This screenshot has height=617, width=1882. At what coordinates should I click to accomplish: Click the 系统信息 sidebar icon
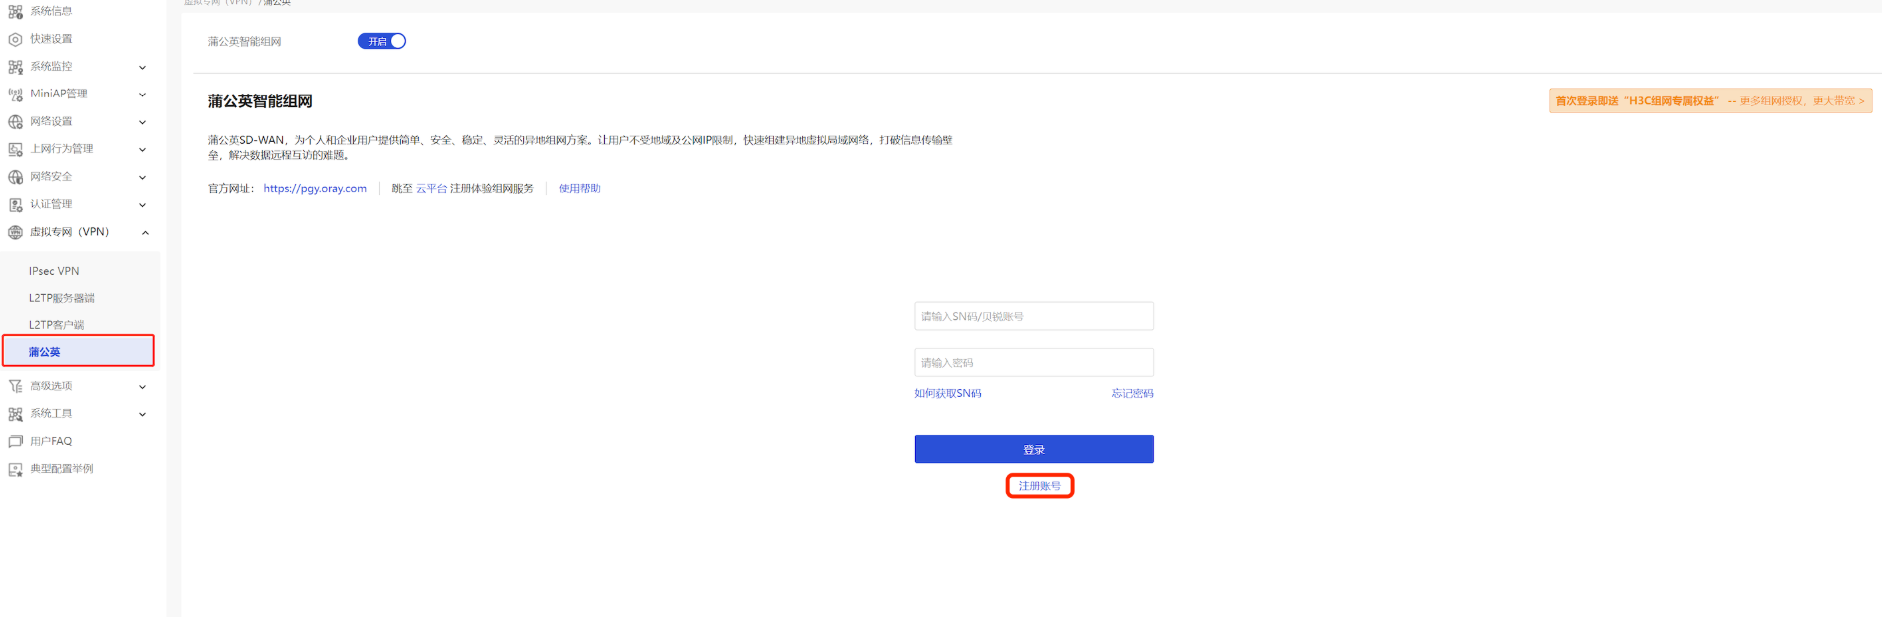point(15,12)
